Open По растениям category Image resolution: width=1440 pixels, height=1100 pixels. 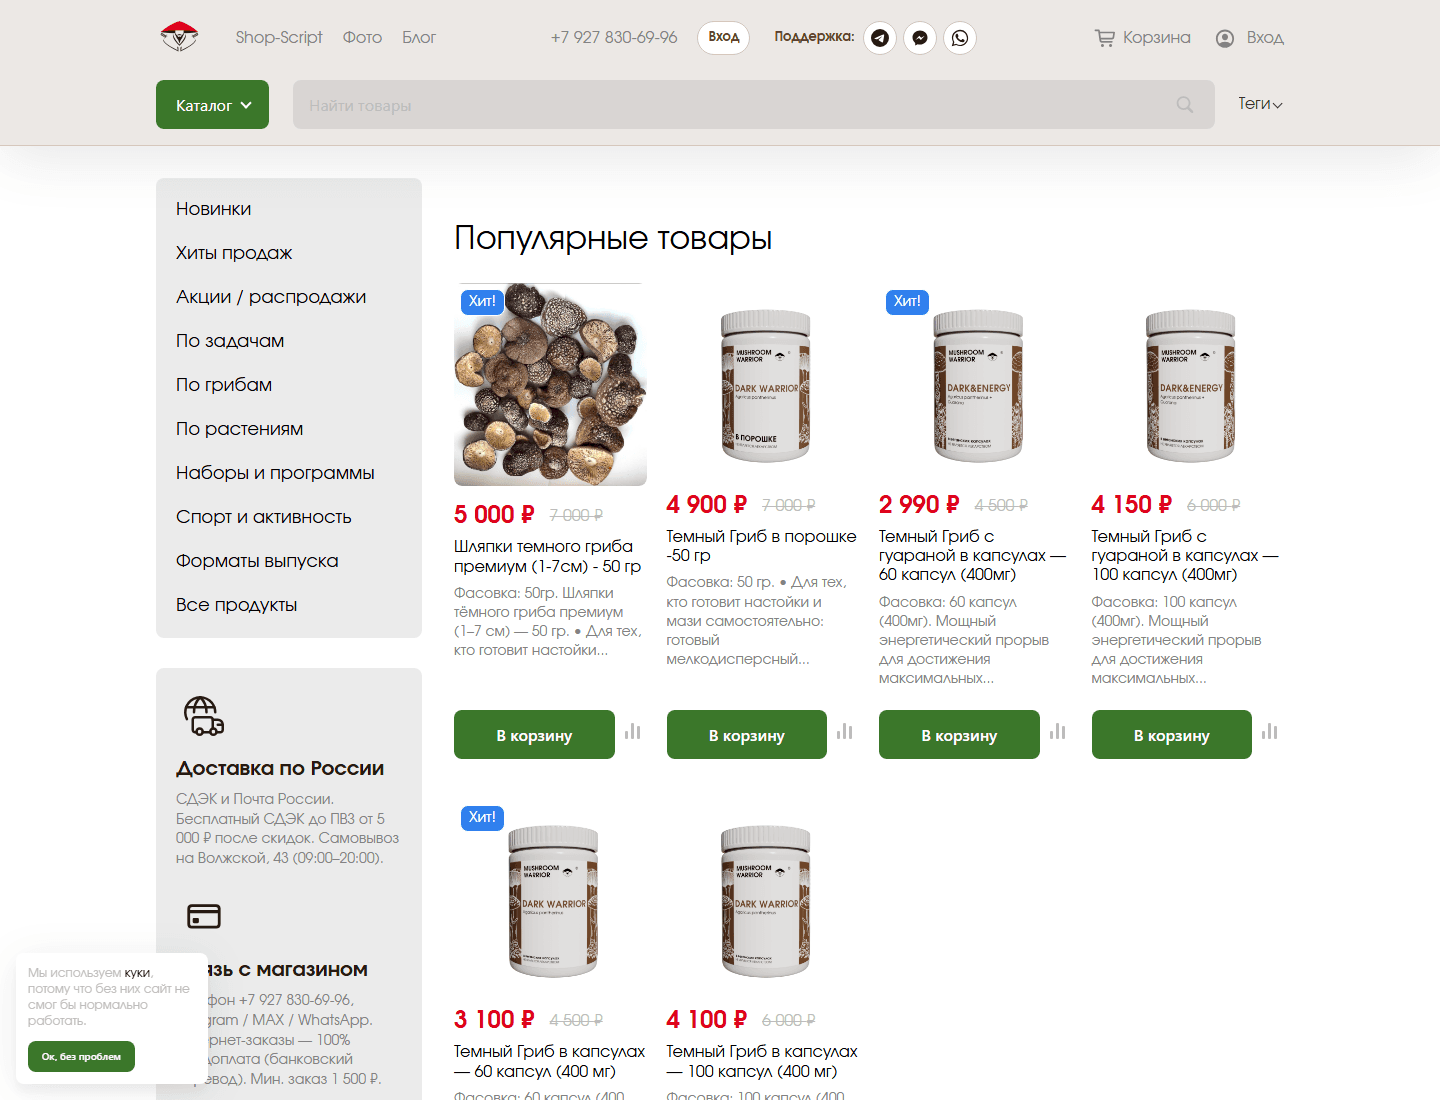[x=240, y=429]
